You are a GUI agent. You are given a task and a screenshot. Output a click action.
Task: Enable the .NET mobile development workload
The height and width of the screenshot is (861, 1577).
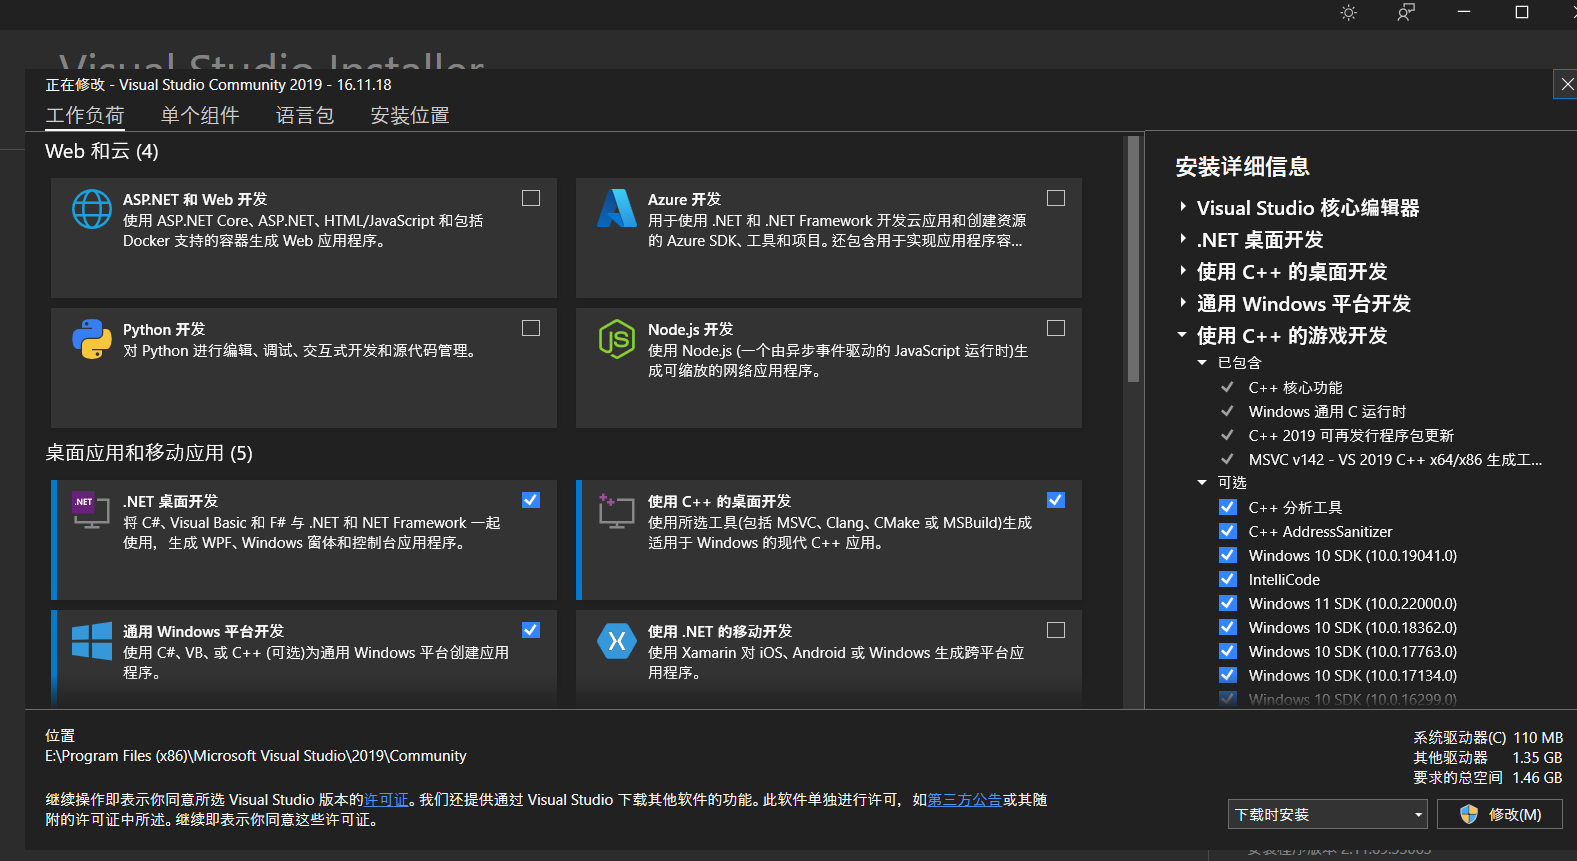[1056, 630]
